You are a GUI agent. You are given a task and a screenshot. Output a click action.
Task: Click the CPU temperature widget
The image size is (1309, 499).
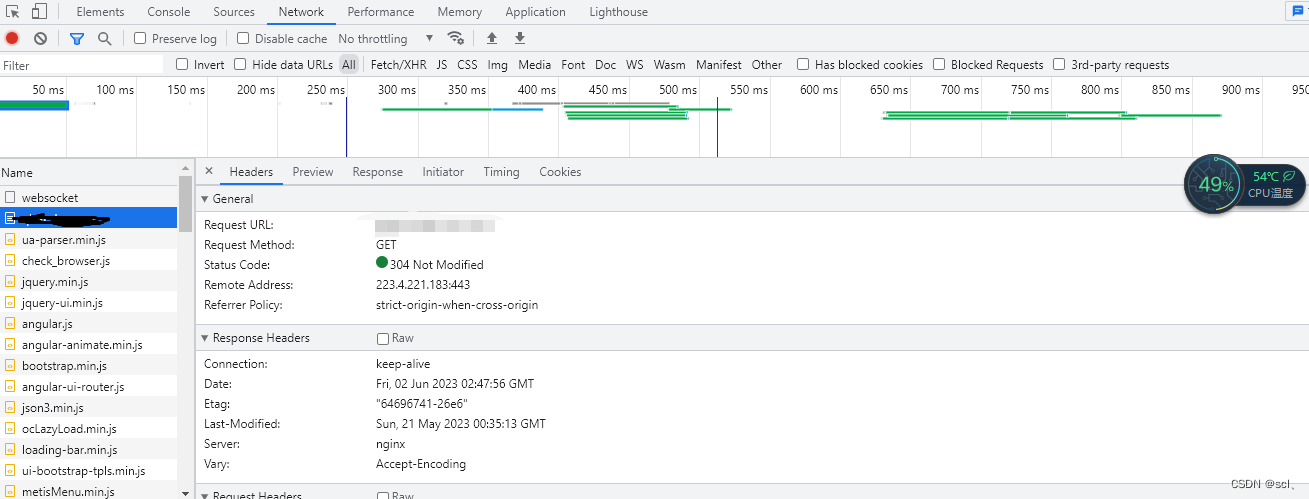coord(1245,184)
